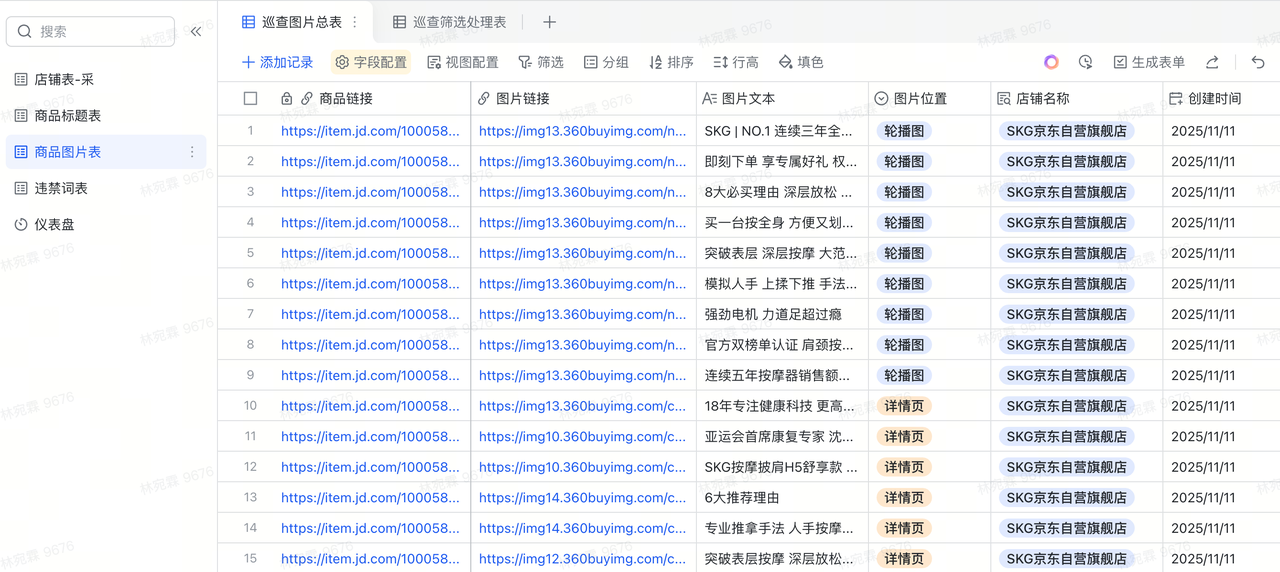The width and height of the screenshot is (1280, 572).
Task: Click the colorful AI assistant icon
Action: point(1051,62)
